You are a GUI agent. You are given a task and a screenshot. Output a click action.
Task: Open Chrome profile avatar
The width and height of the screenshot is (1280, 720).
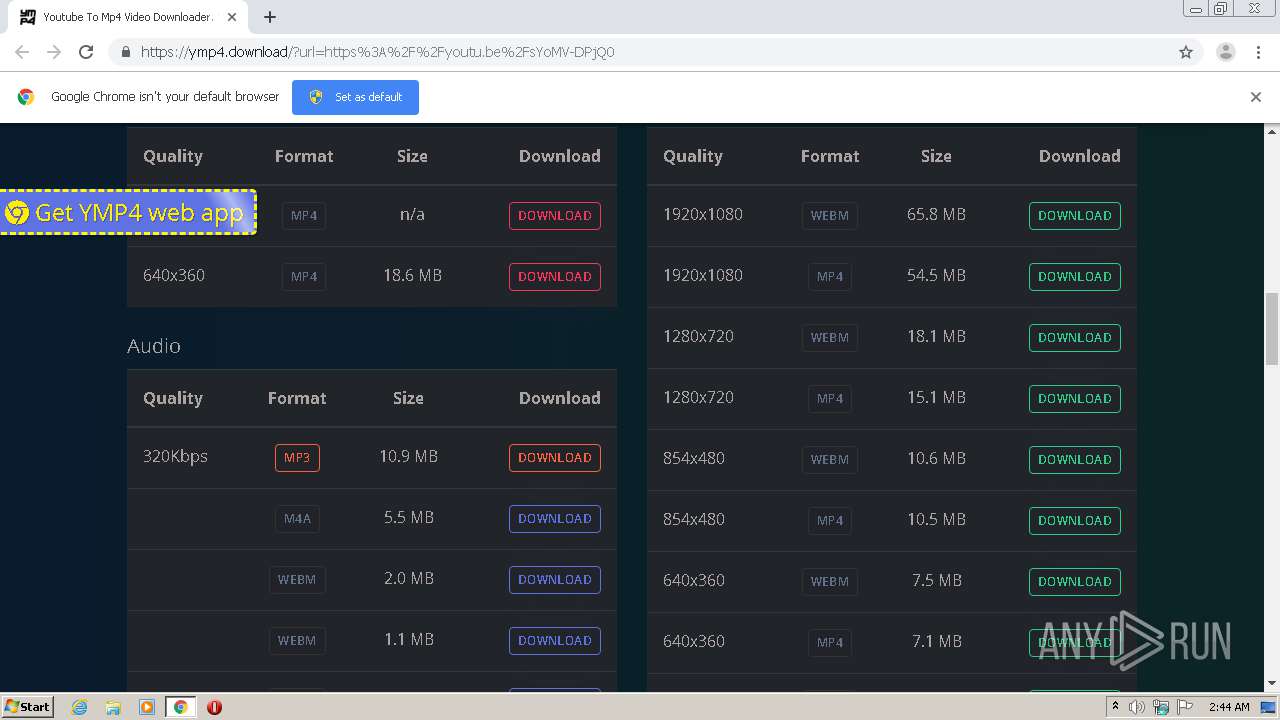1226,52
